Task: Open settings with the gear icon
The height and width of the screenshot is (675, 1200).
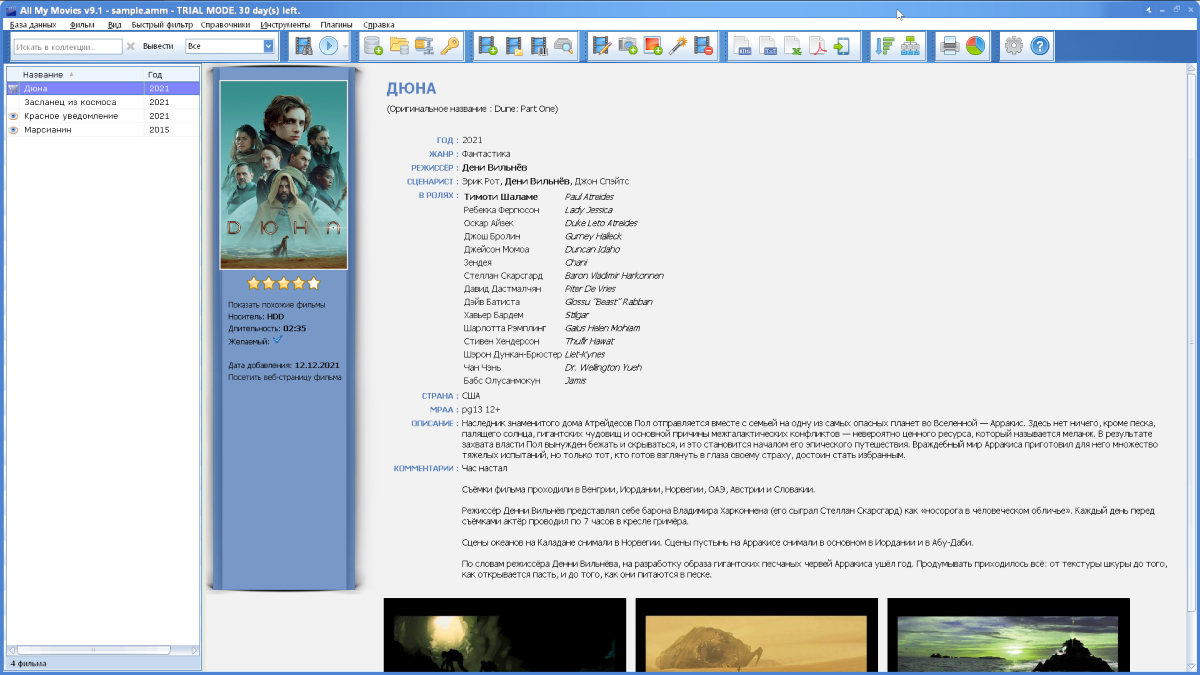Action: (x=1014, y=46)
